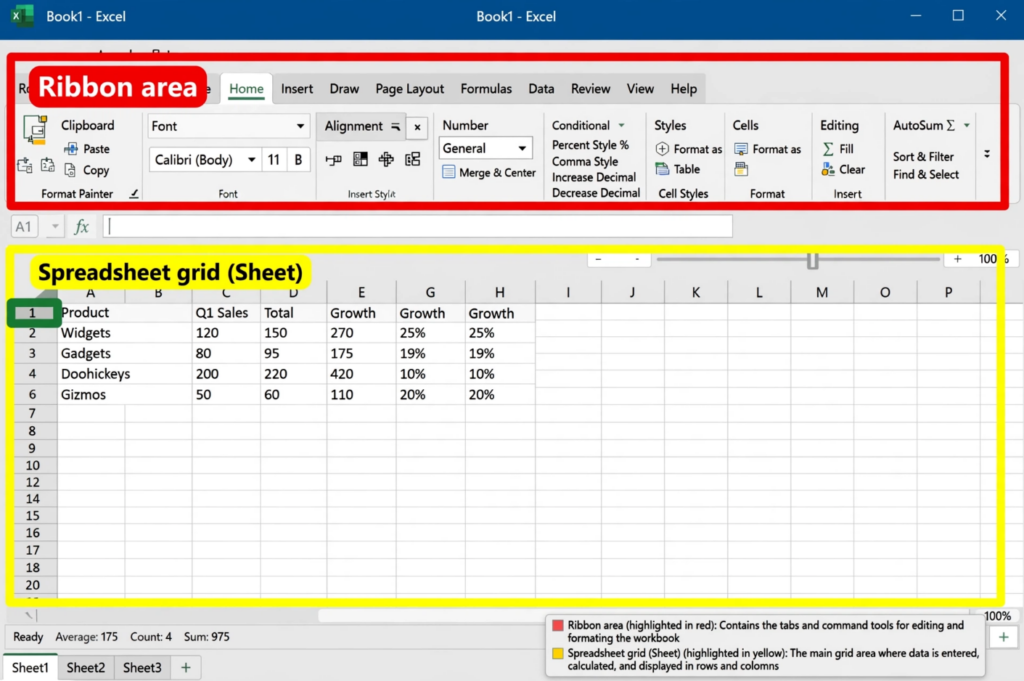1024x681 pixels.
Task: Select the cell containing Widgets
Action: coord(124,333)
